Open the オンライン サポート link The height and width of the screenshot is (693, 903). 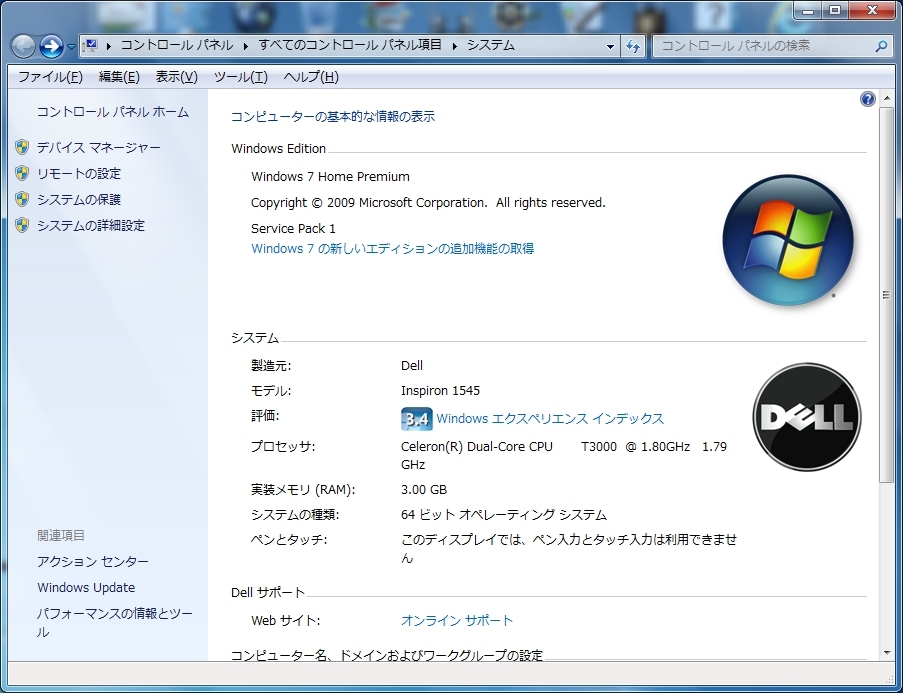click(x=457, y=621)
